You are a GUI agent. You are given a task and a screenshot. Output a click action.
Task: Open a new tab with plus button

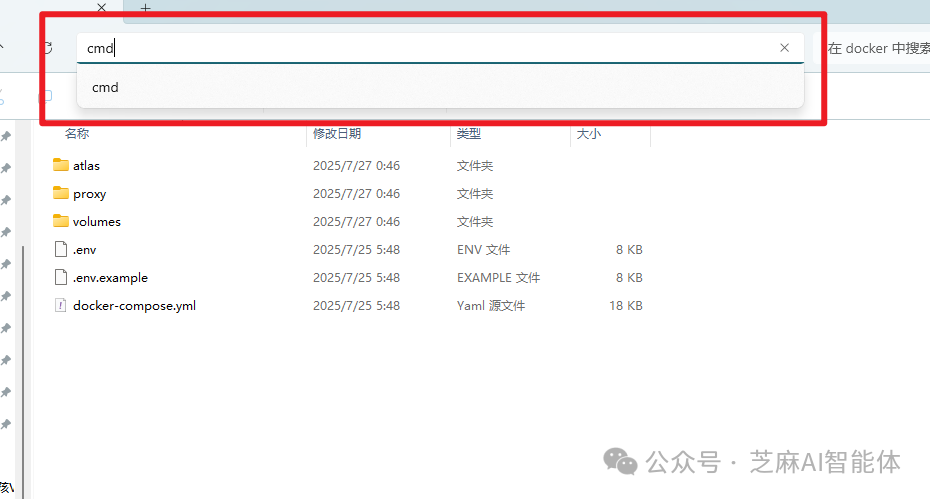145,8
